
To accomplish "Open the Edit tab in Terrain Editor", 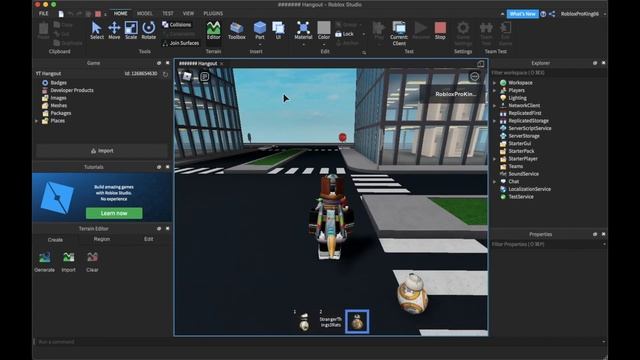I will point(149,239).
